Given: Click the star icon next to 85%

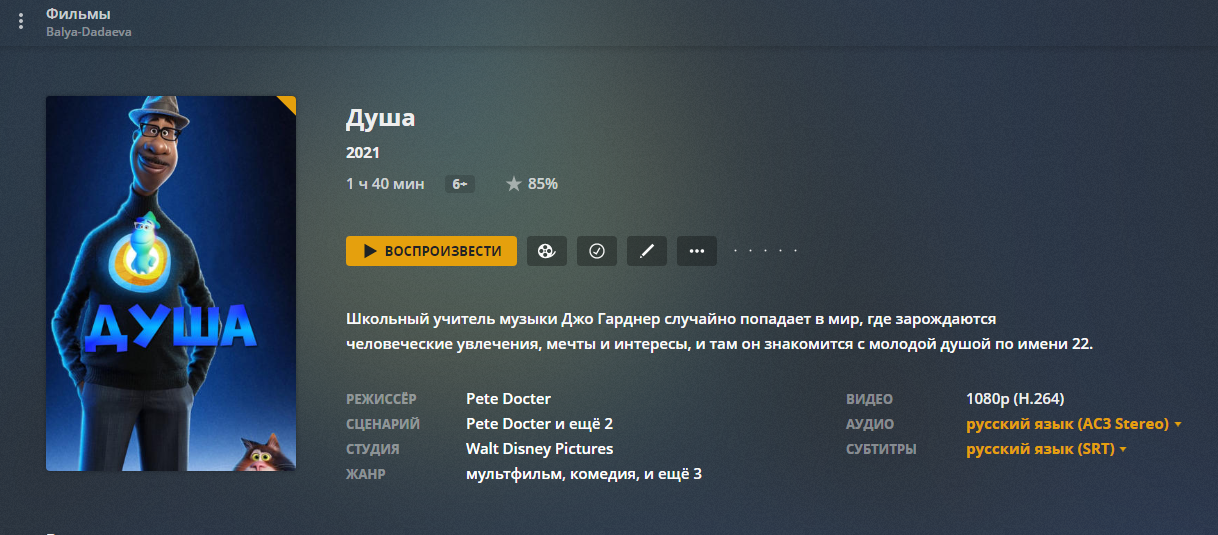Looking at the screenshot, I should coord(514,184).
